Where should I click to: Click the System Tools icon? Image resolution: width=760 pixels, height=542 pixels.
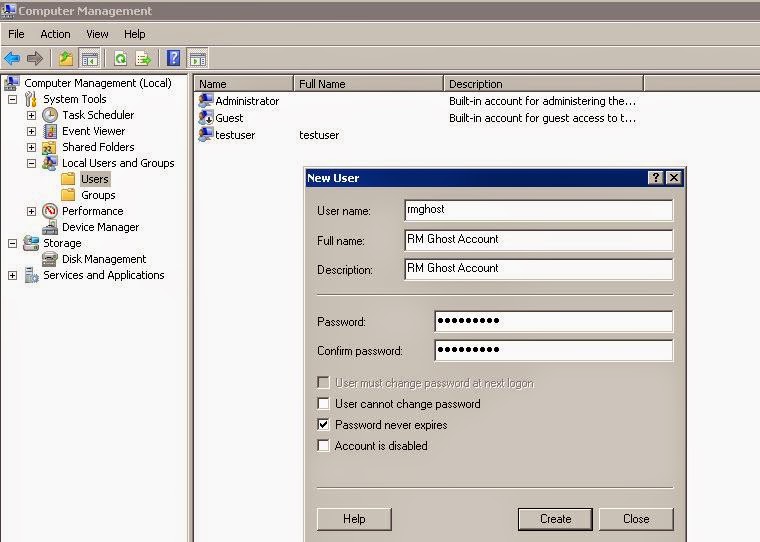pyautogui.click(x=31, y=99)
